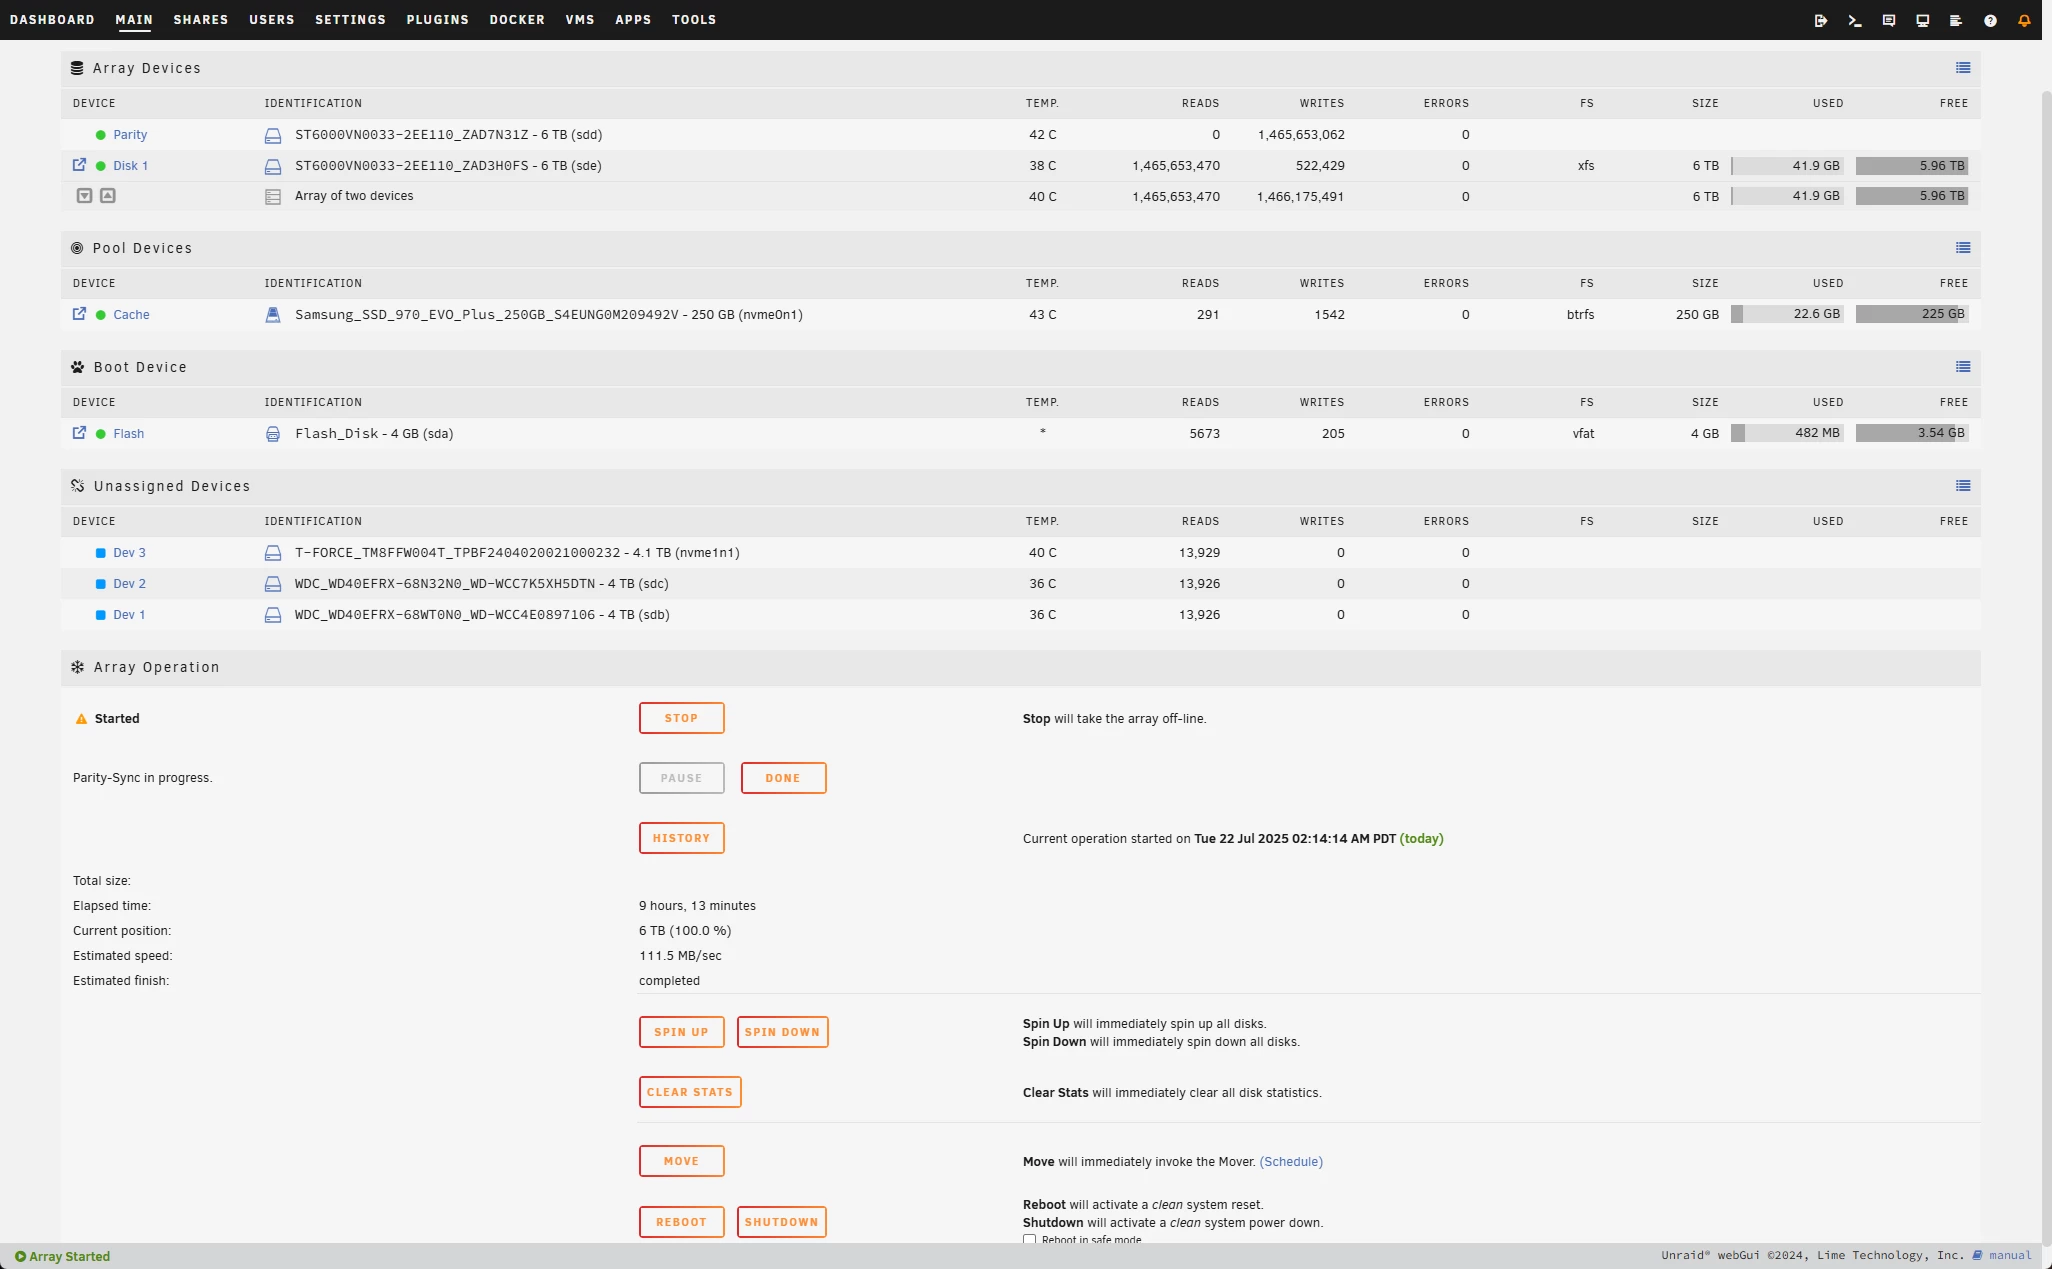Expand array rows with up-arrow toggle
This screenshot has height=1269, width=2052.
(108, 196)
